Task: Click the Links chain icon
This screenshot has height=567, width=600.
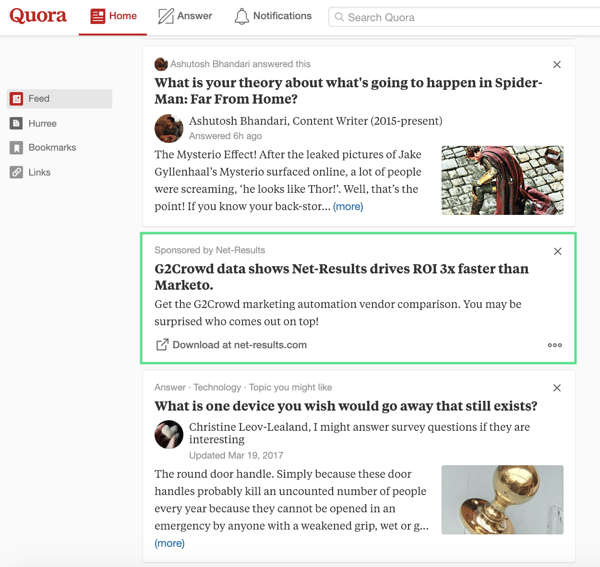Action: click(16, 173)
